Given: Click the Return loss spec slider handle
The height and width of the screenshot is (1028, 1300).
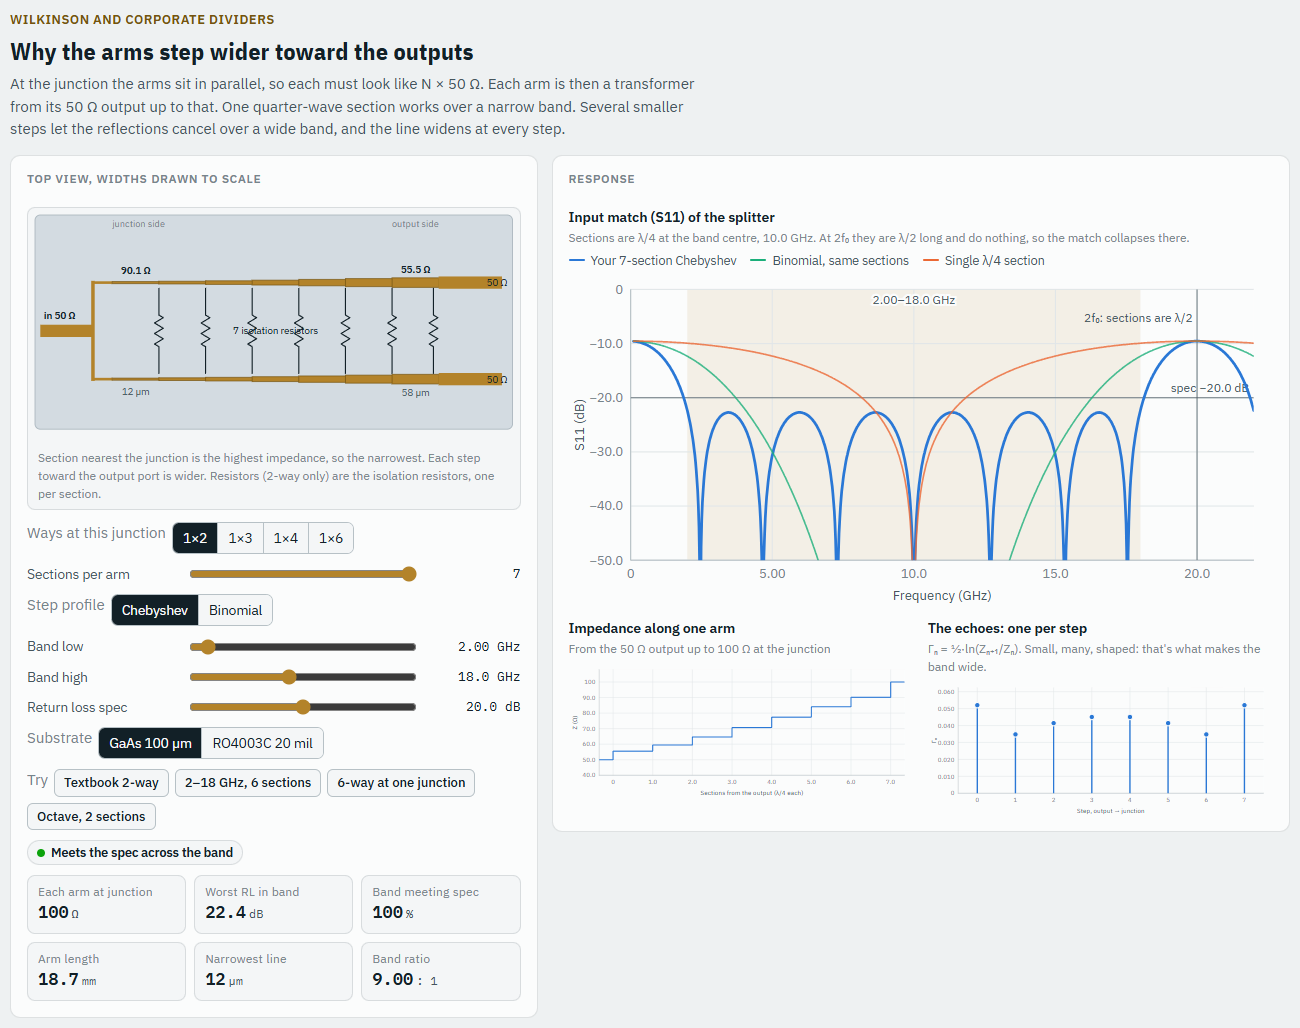Looking at the screenshot, I should point(303,707).
